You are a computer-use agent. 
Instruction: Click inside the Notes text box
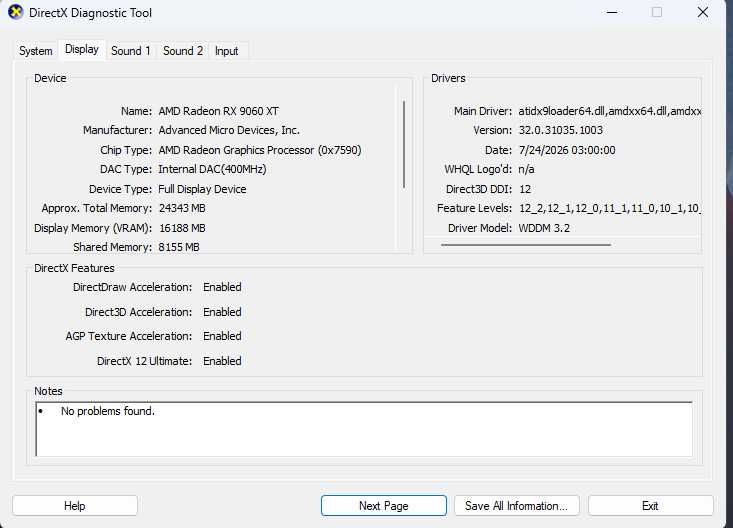(364, 429)
